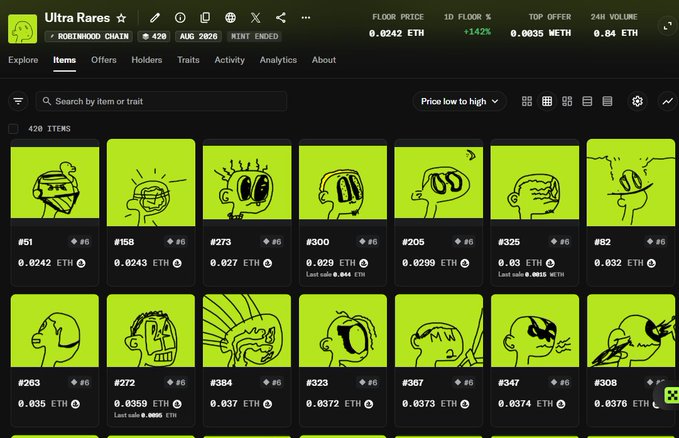Open the more options ellipsis menu

[306, 18]
